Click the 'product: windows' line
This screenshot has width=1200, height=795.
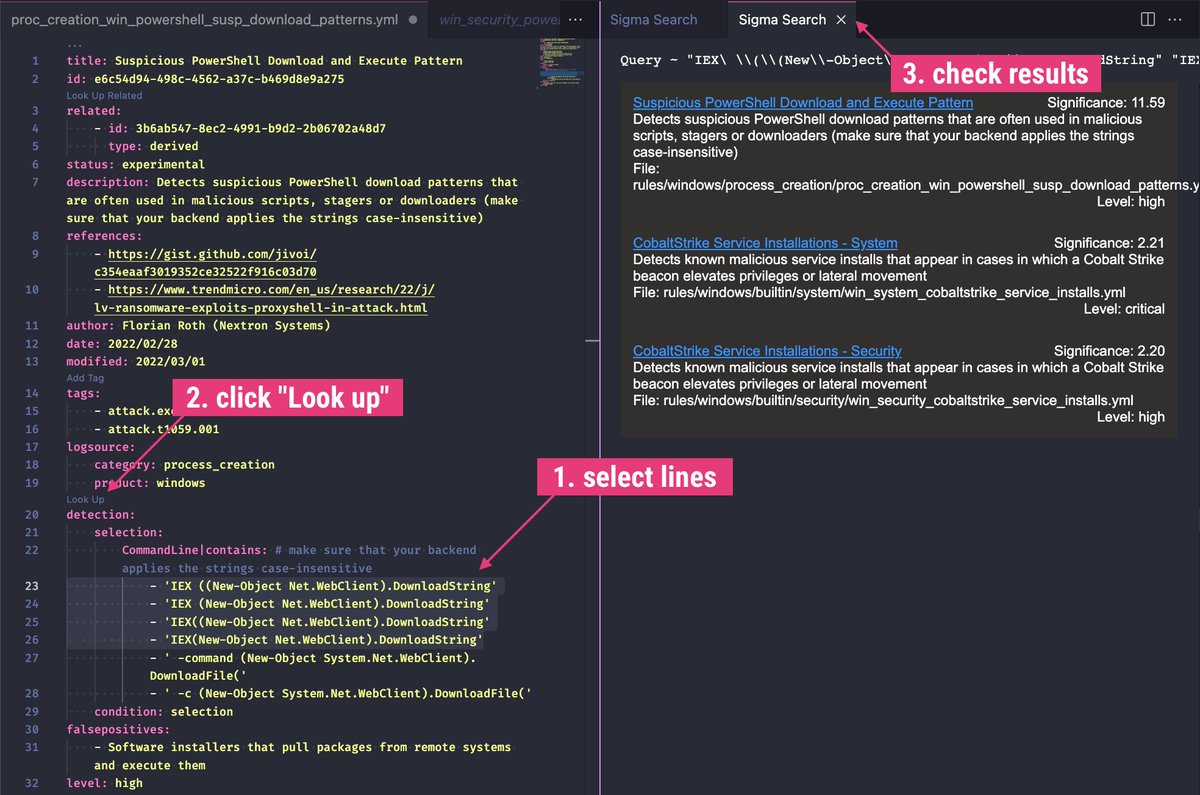149,482
